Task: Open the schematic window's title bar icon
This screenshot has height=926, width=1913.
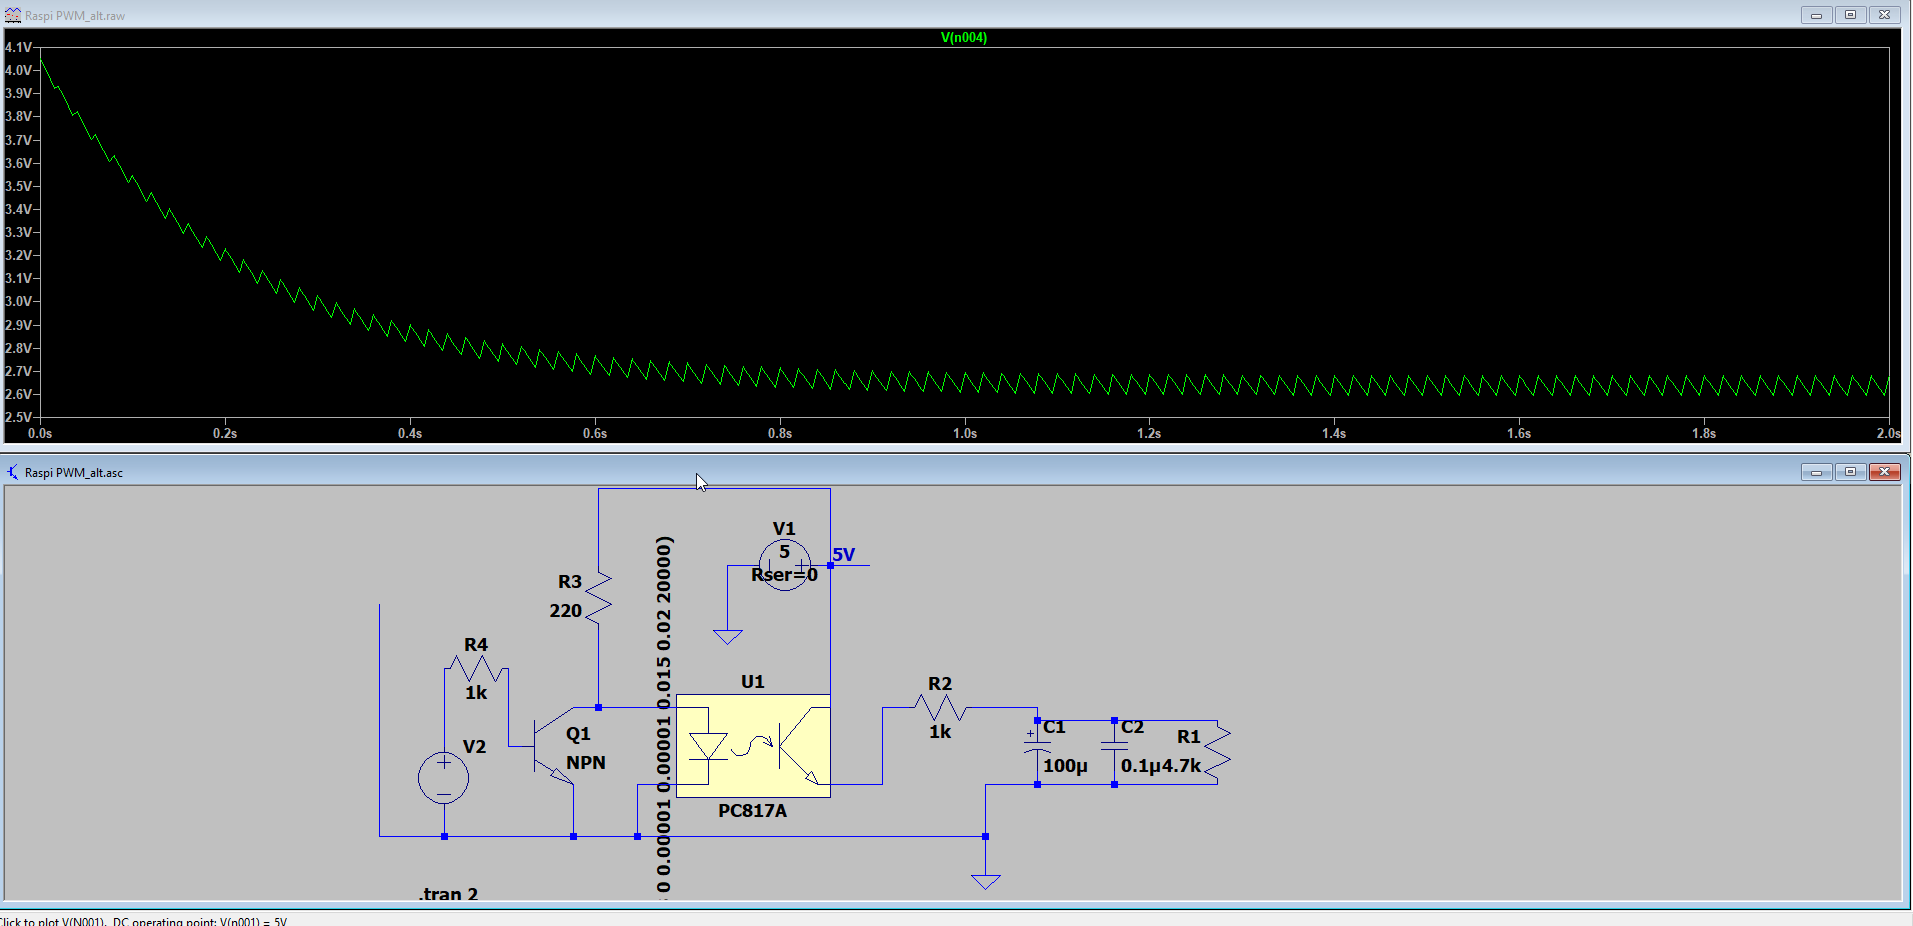Action: click(13, 472)
